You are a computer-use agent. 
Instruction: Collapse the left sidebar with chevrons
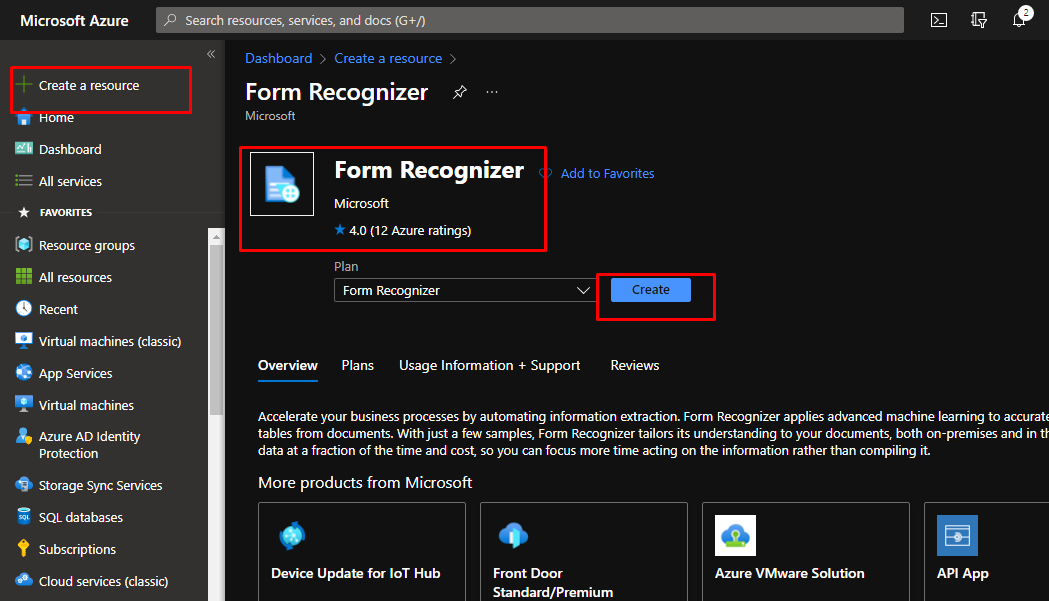(211, 54)
